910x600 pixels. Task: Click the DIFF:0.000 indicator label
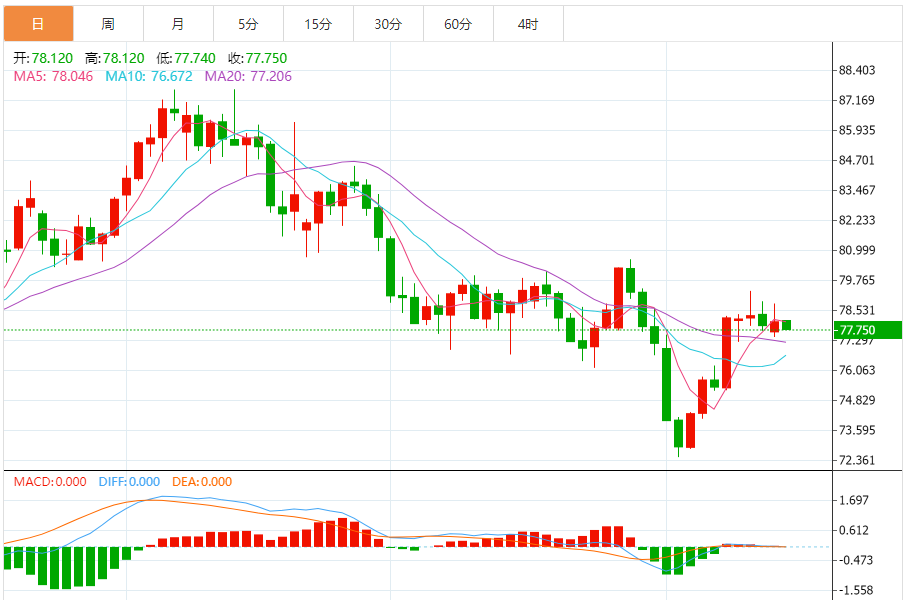(x=129, y=482)
